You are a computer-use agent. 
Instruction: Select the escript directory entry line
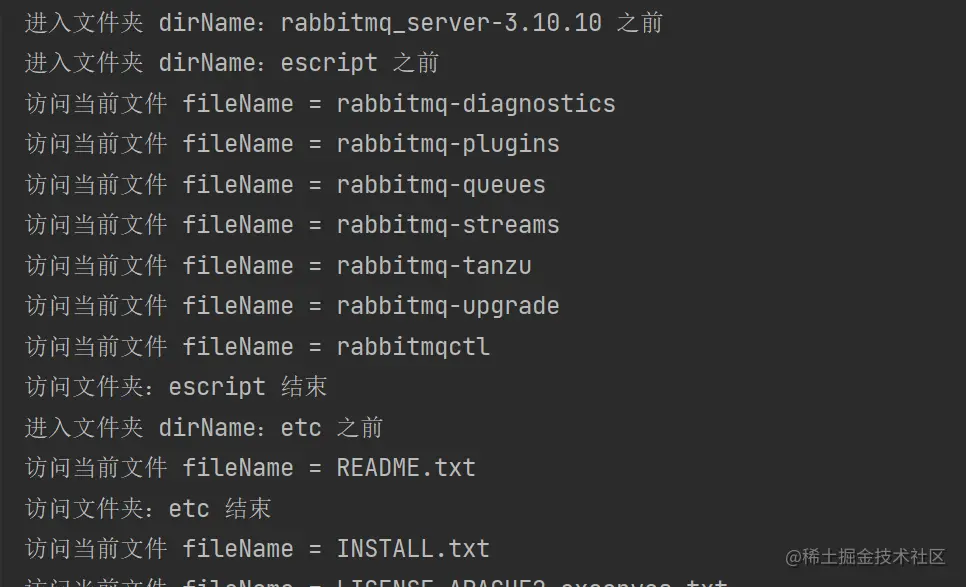[x=232, y=63]
